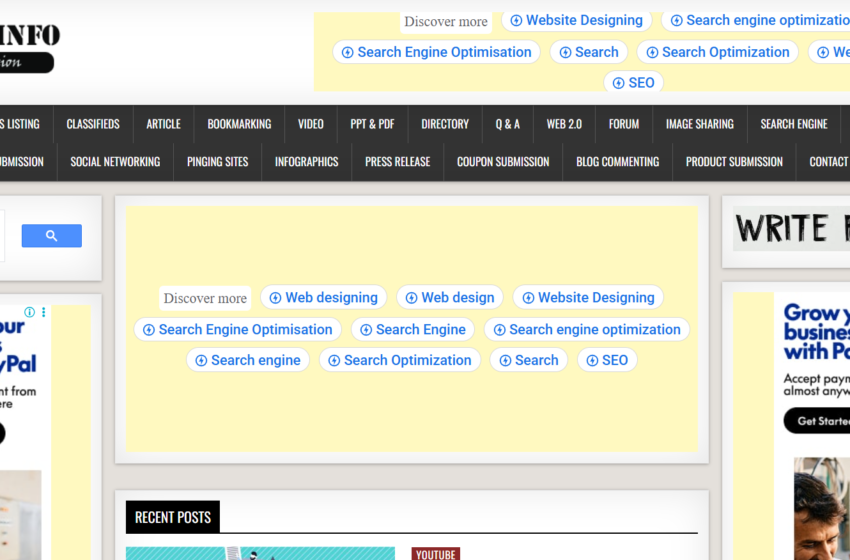Open Web 2.0 menu item

(x=564, y=124)
